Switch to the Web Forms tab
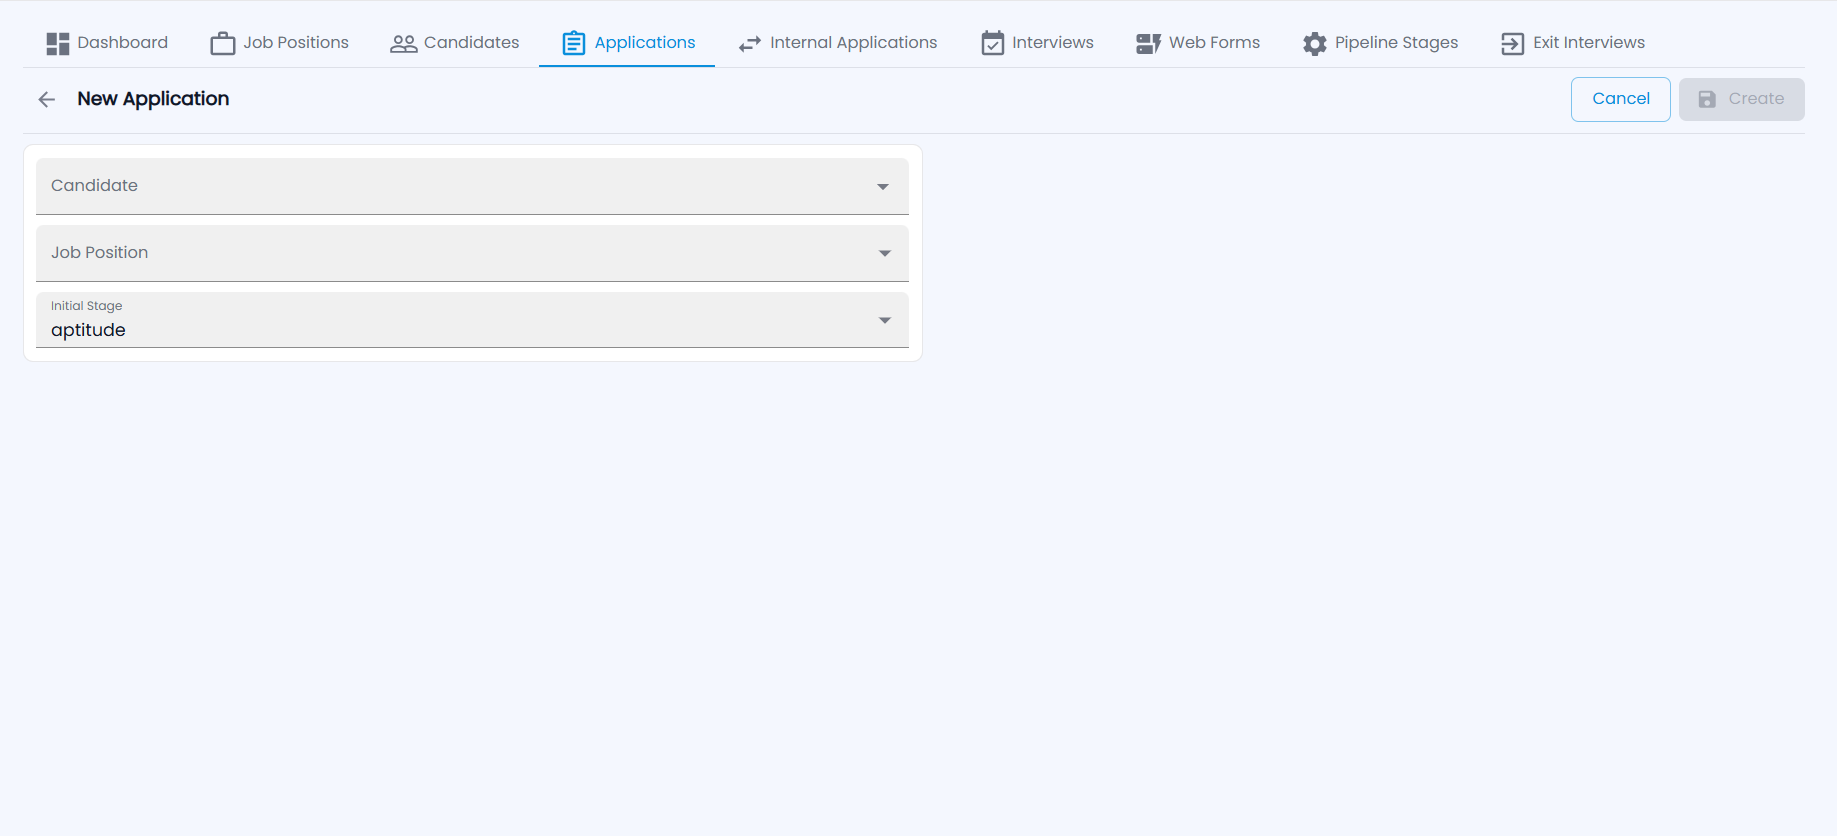 pyautogui.click(x=1198, y=43)
